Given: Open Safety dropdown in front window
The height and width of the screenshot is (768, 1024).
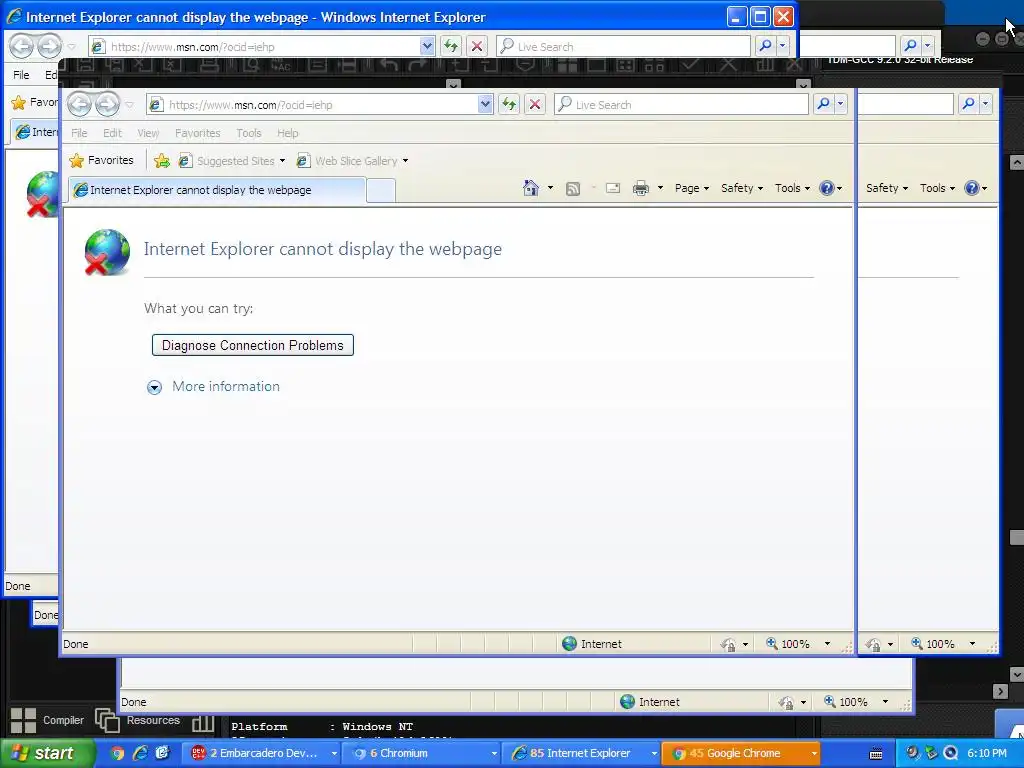Looking at the screenshot, I should pyautogui.click(x=742, y=188).
